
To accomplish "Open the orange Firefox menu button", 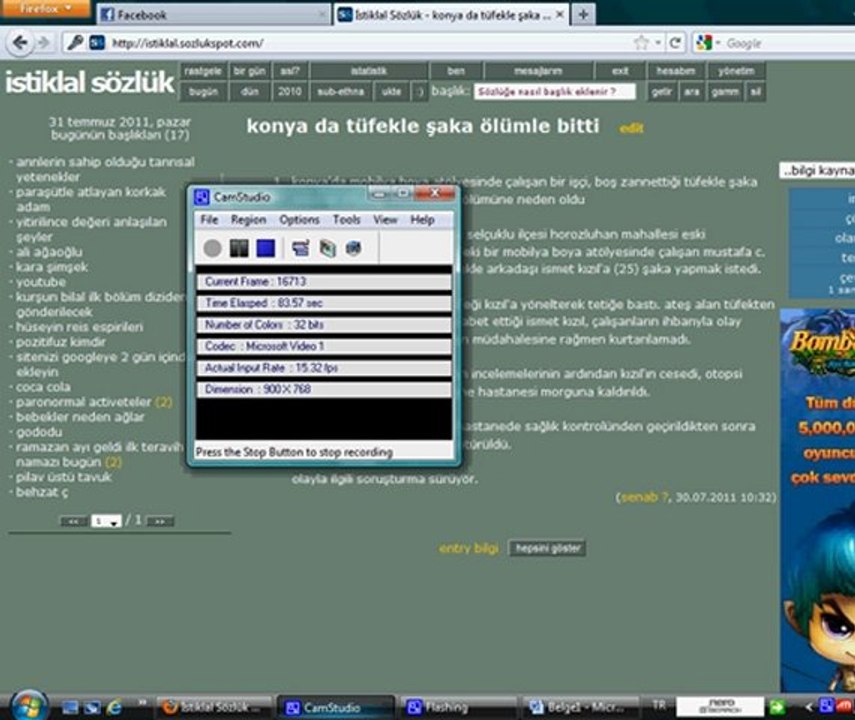I will (45, 8).
